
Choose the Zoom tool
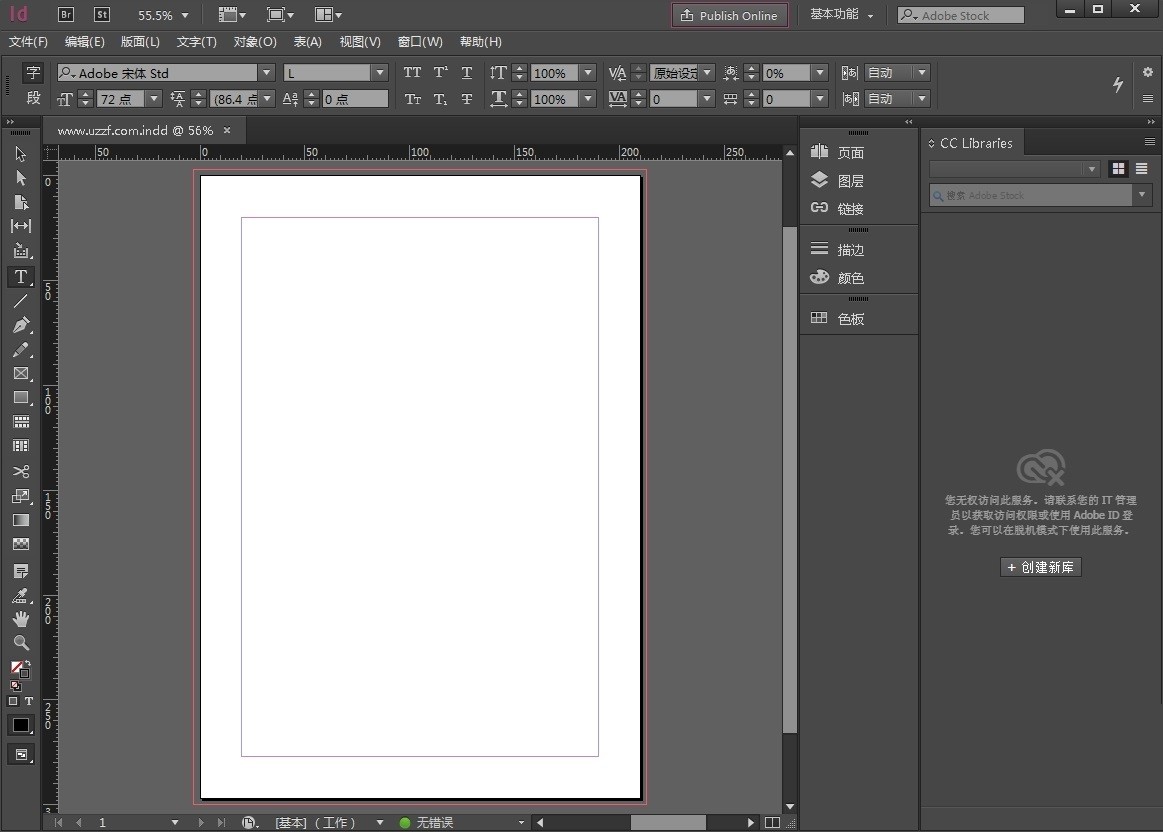point(21,643)
